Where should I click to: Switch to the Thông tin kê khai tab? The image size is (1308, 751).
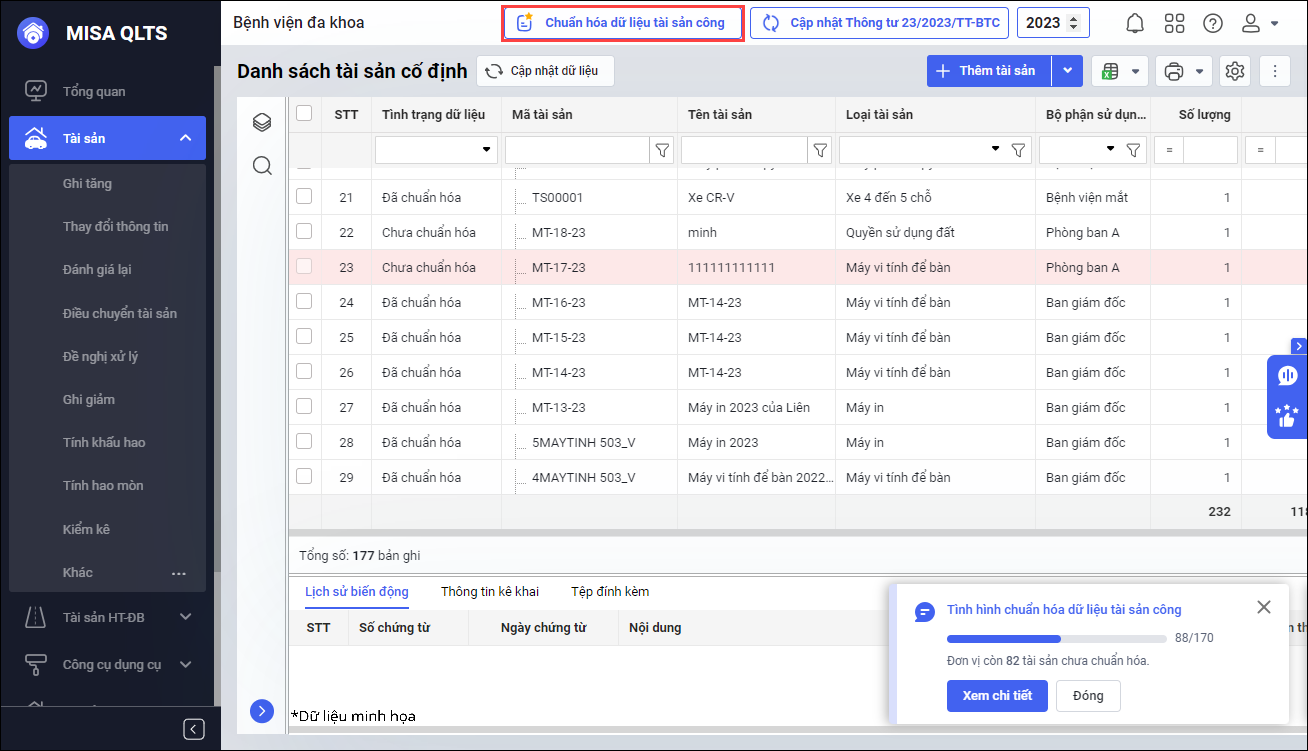pyautogui.click(x=489, y=592)
